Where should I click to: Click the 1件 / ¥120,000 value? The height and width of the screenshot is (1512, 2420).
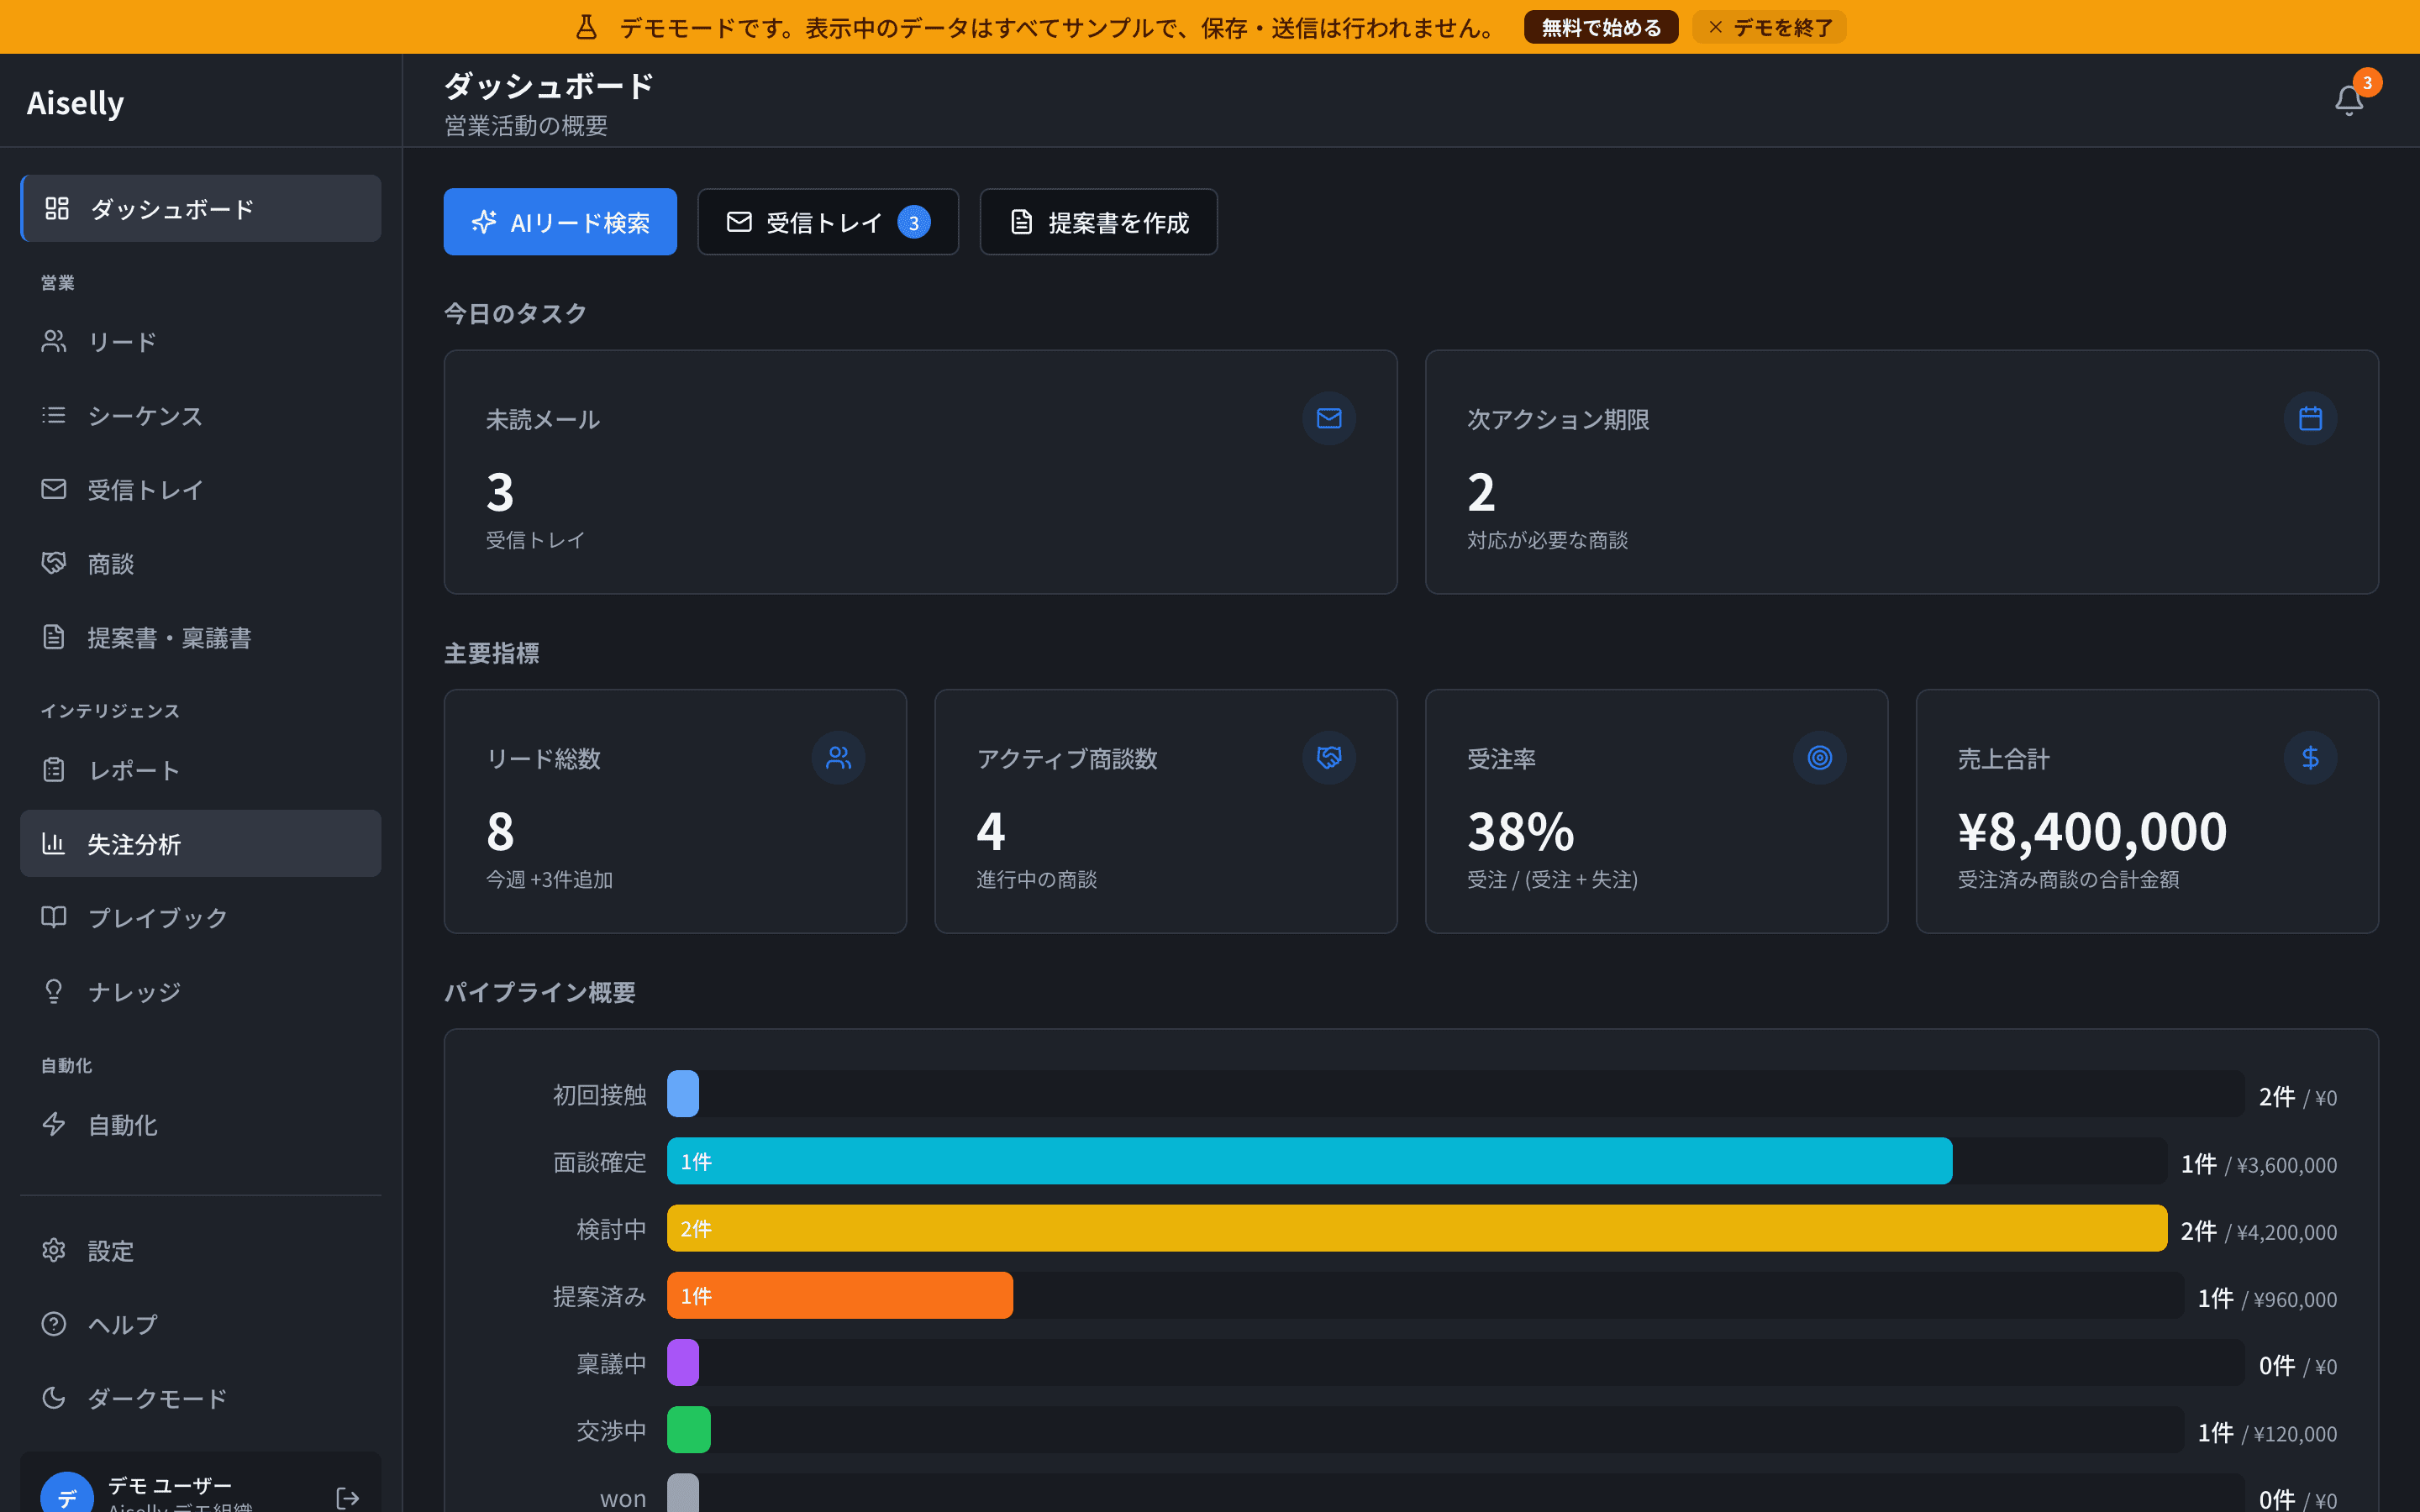[x=2267, y=1433]
